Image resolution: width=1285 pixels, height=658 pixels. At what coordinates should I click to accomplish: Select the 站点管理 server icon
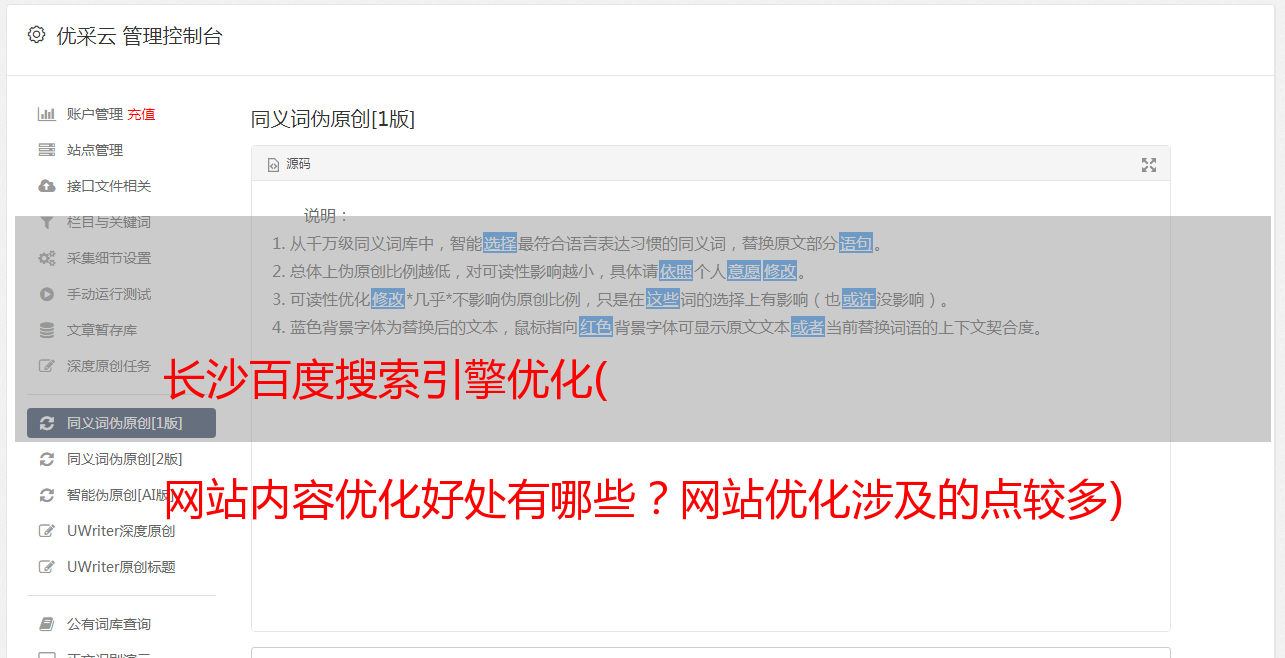pyautogui.click(x=46, y=150)
